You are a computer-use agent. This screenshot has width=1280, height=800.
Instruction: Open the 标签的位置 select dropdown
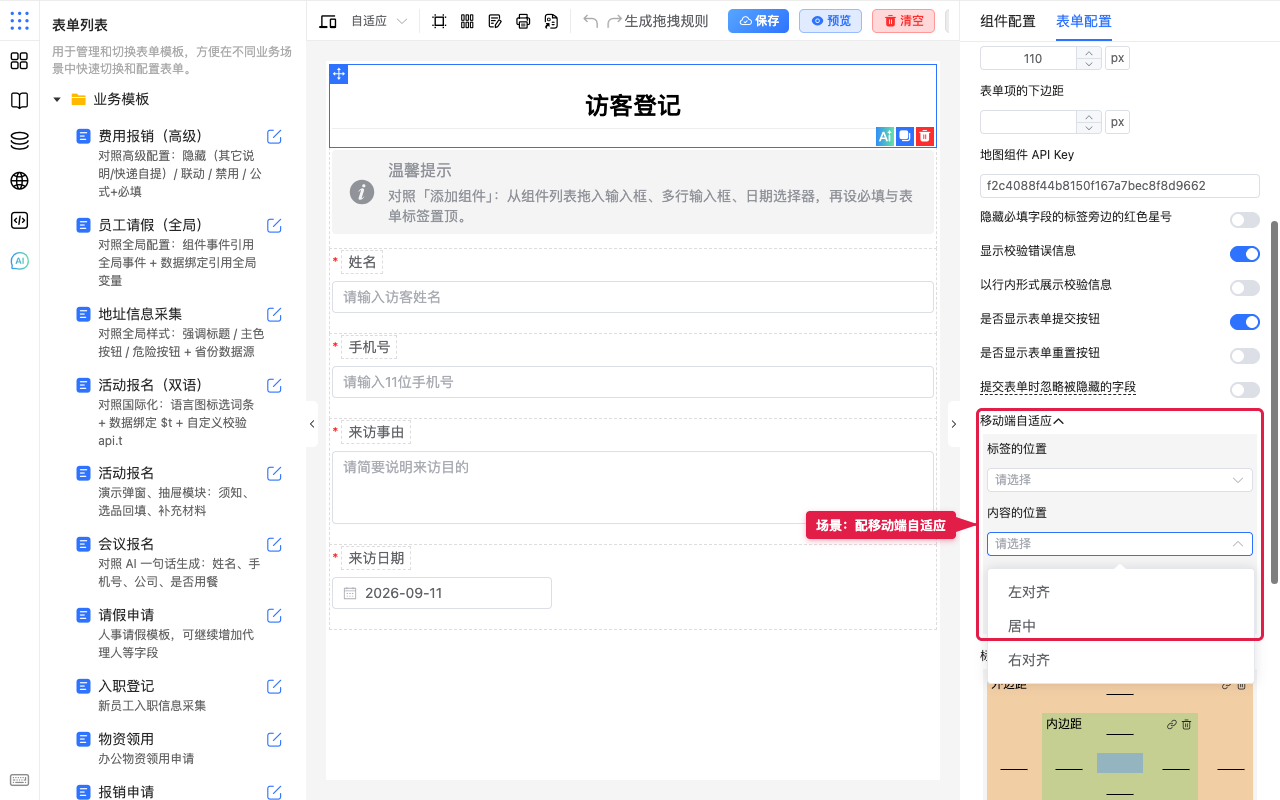pos(1119,480)
